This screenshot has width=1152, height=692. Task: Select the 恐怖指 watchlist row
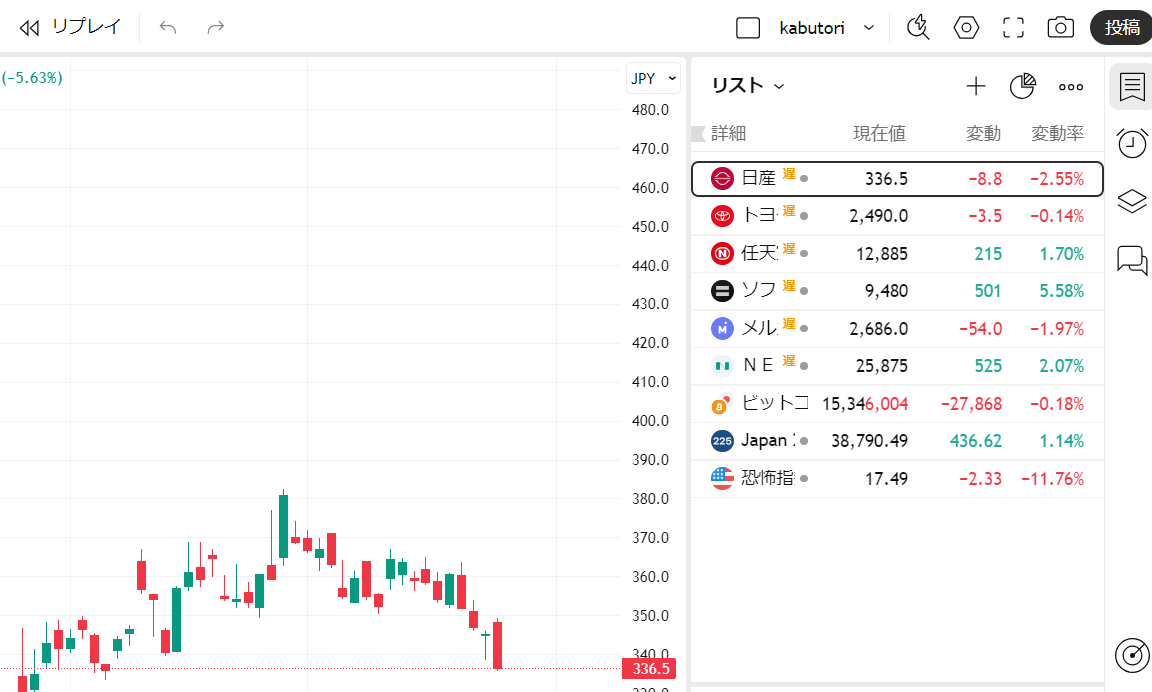point(897,478)
